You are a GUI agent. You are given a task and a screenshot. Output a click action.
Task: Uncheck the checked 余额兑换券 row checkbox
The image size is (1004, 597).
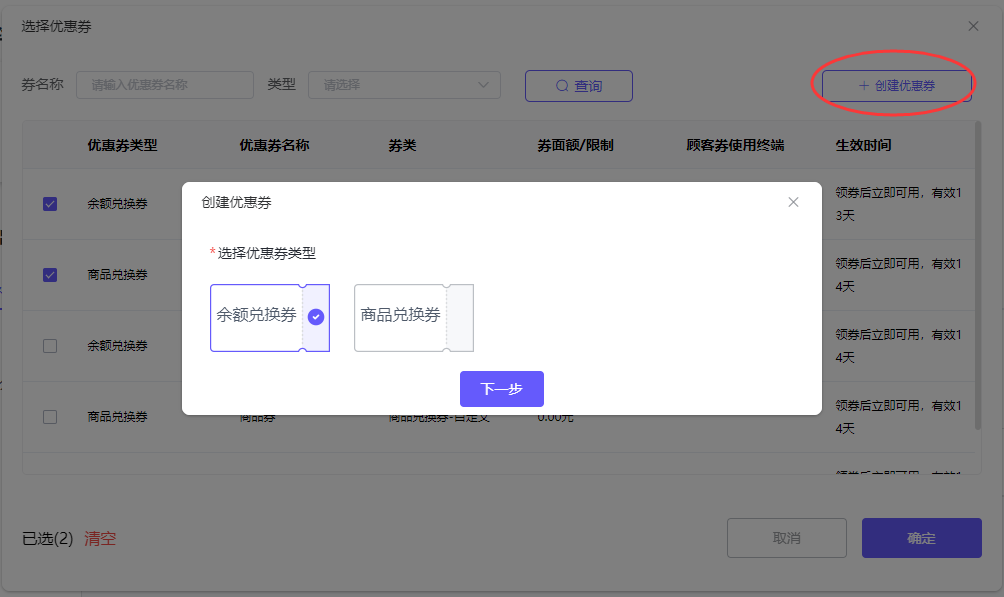(x=50, y=204)
